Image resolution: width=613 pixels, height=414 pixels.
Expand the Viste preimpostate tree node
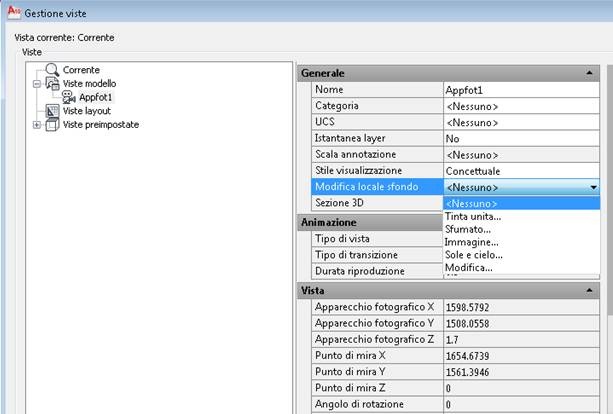(x=37, y=125)
